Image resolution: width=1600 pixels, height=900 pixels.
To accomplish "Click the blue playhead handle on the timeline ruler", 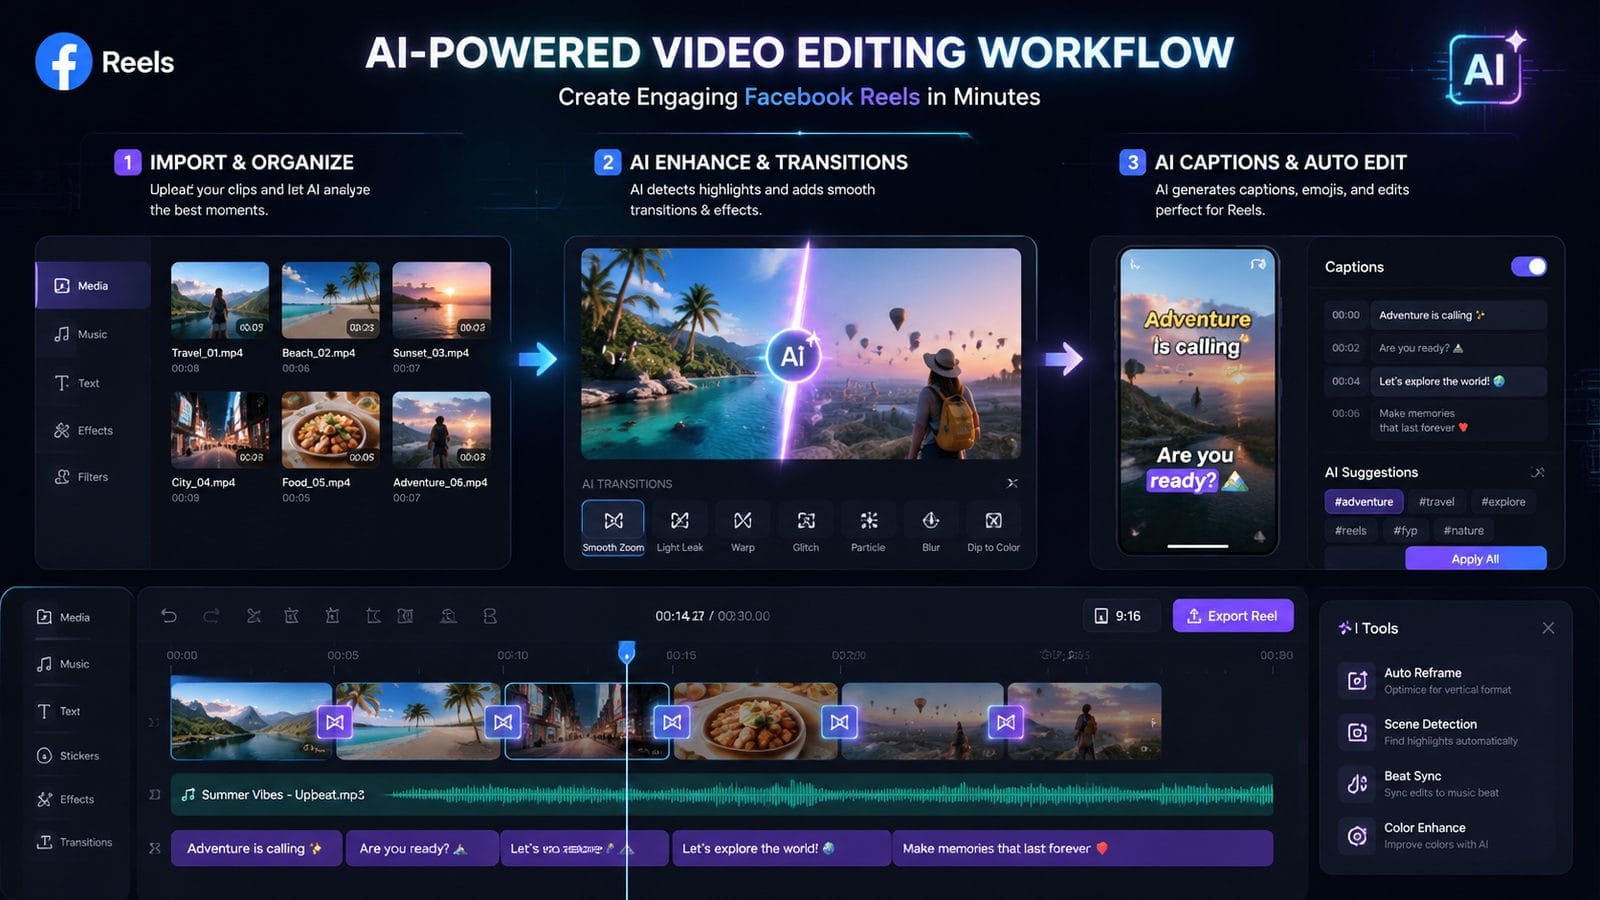I will [x=627, y=652].
